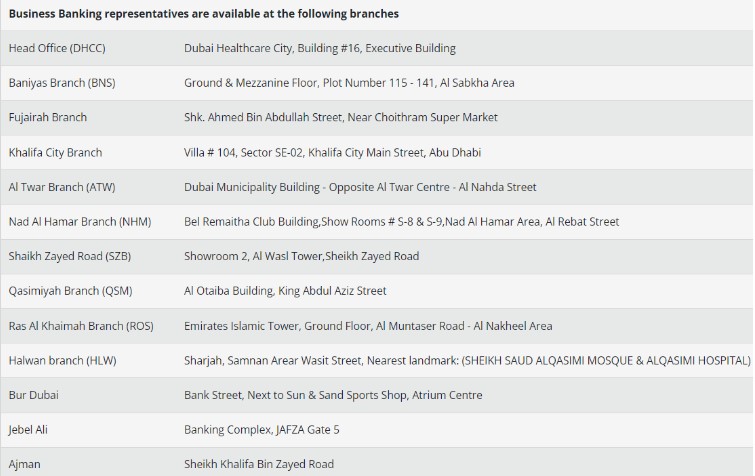Select the Al Sabkha Area address
755x476 pixels.
[x=349, y=83]
